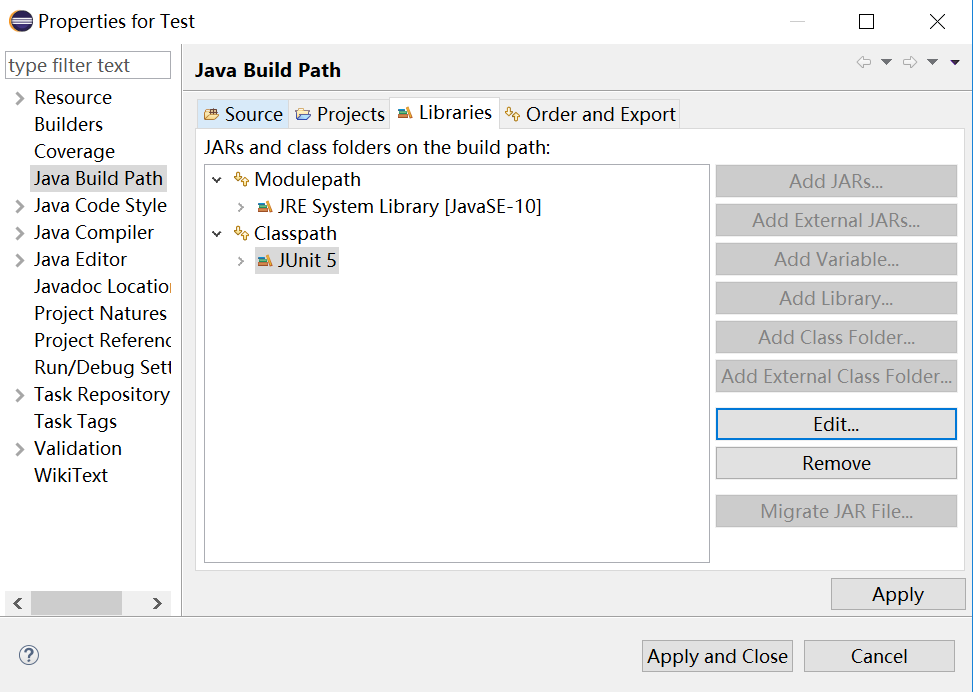The image size is (973, 692).
Task: Expand the Java Compiler category
Action: pyautogui.click(x=19, y=233)
